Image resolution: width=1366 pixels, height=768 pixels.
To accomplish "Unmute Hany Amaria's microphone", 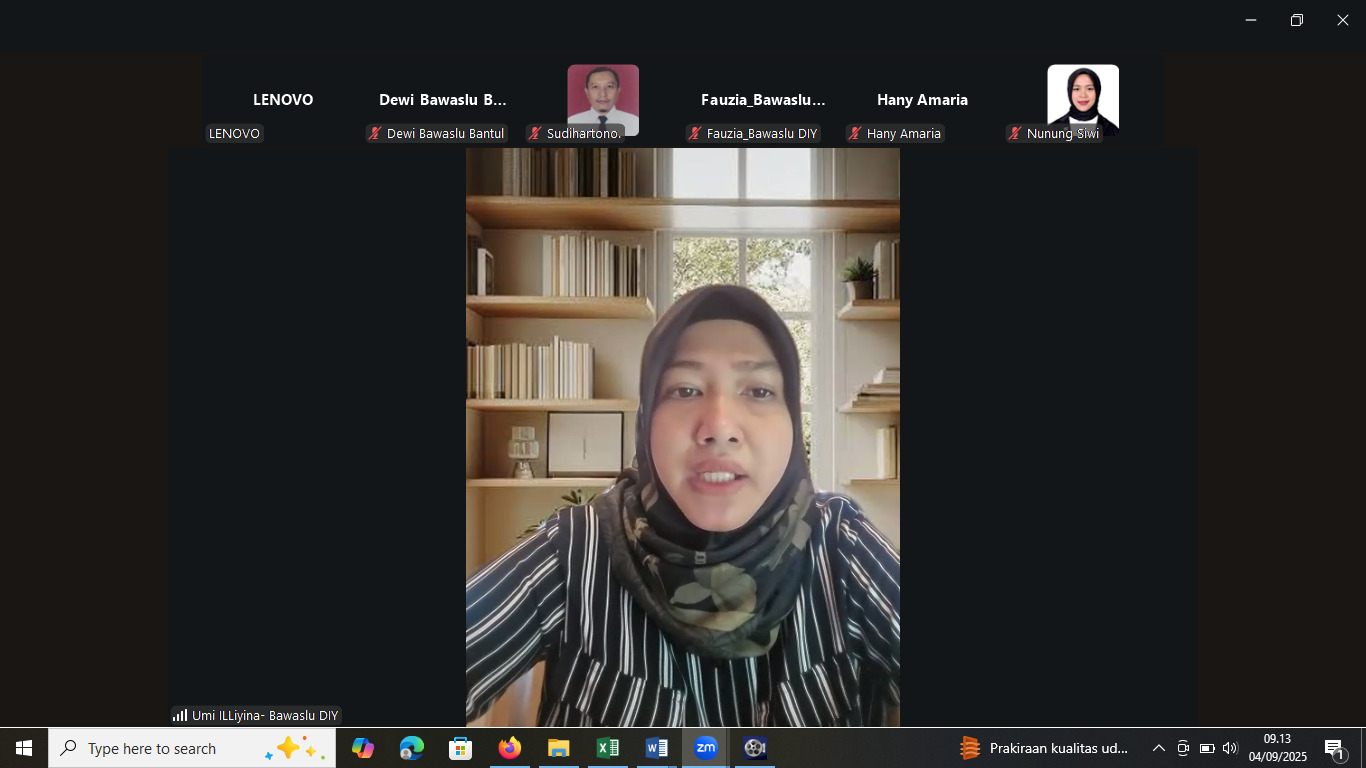I will tap(852, 133).
